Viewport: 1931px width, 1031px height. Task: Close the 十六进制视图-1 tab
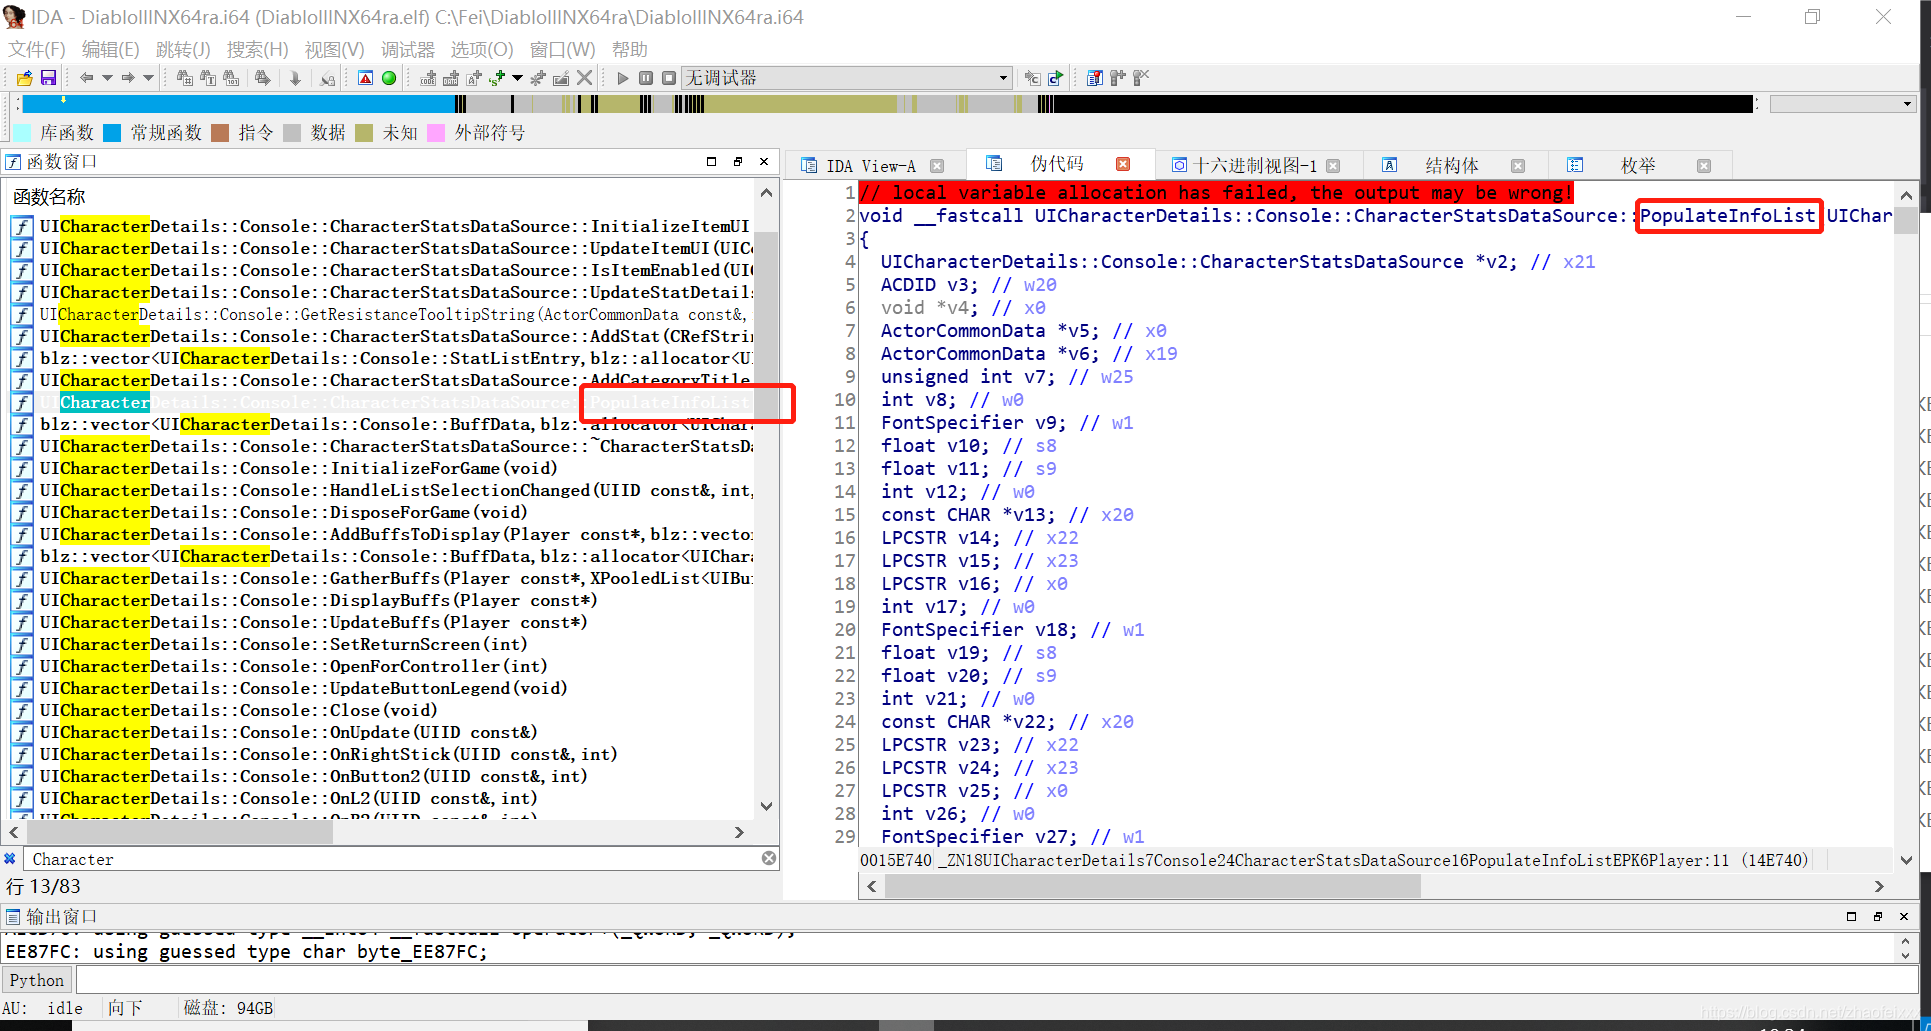(1333, 166)
